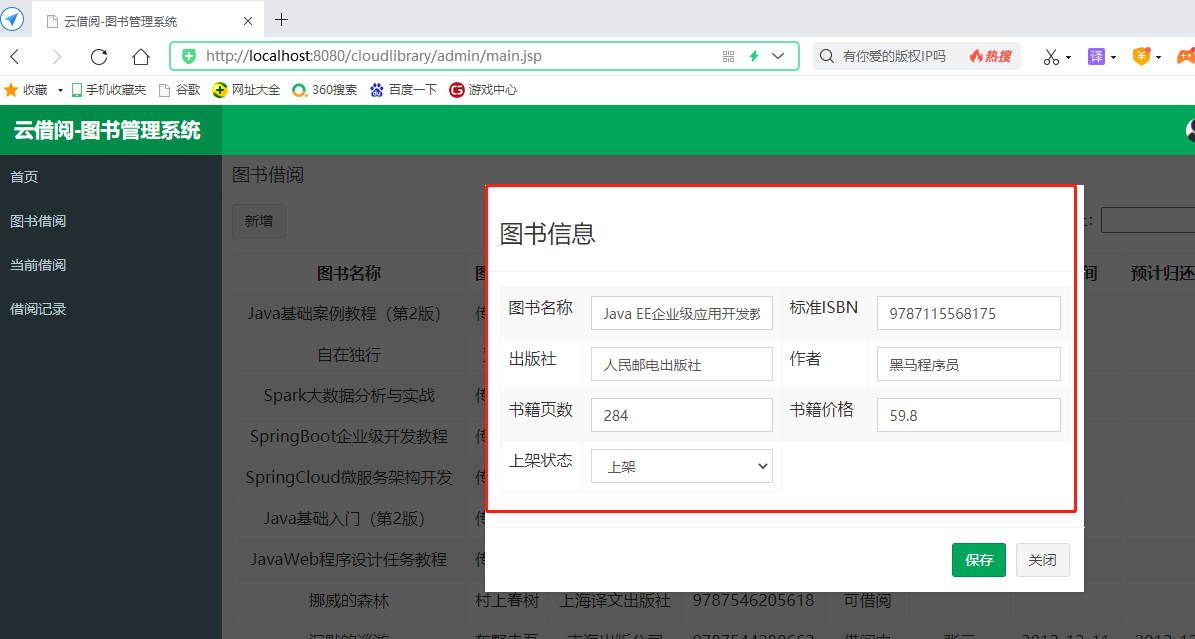This screenshot has width=1195, height=639.
Task: Open the scissors screenshot tool
Action: click(1052, 56)
